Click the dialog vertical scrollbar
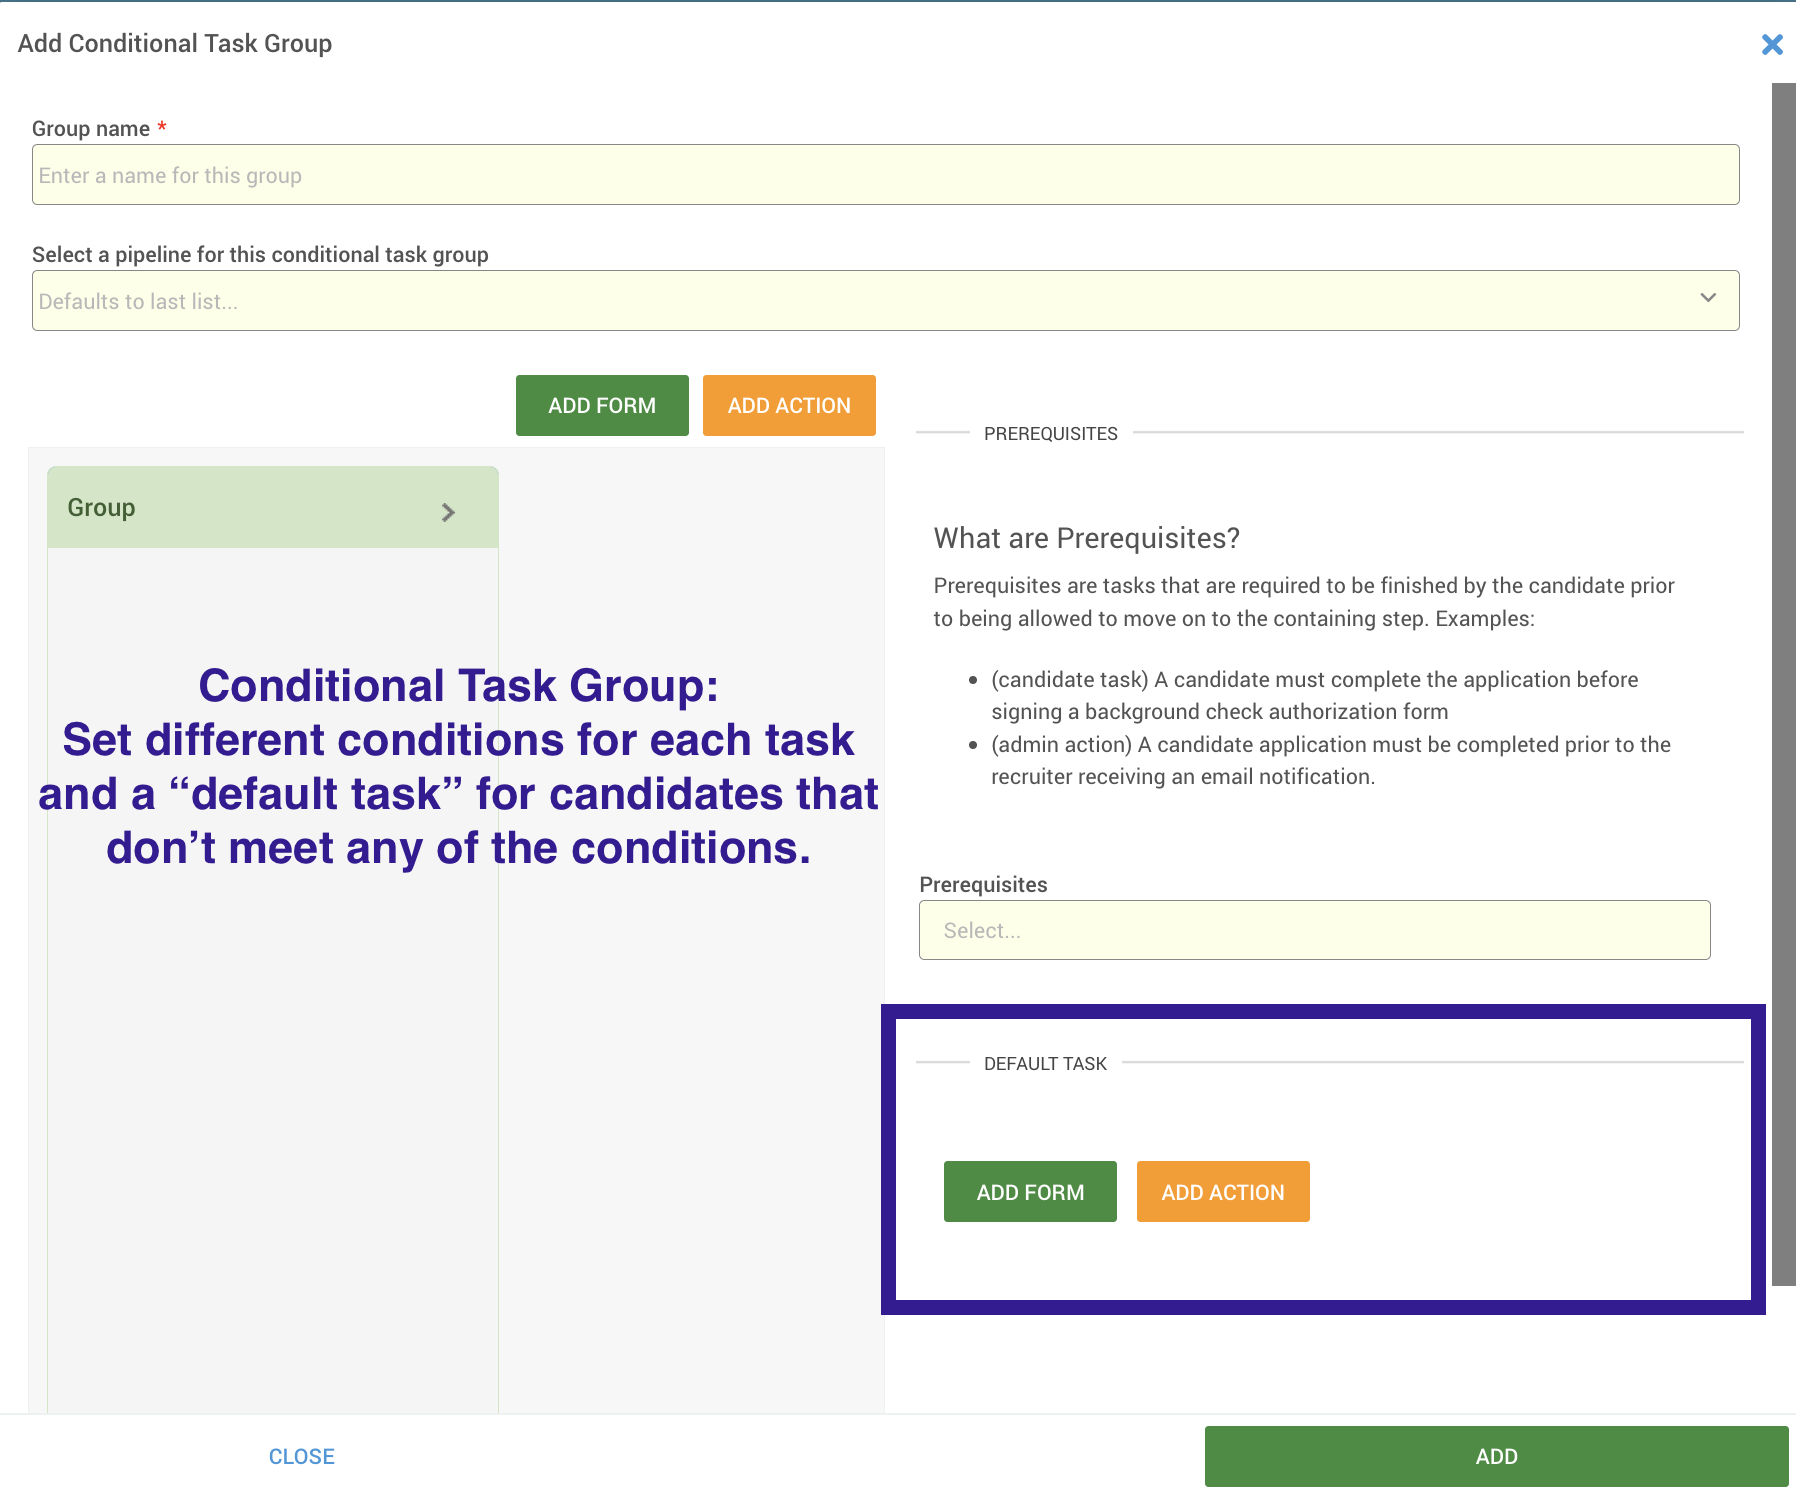The width and height of the screenshot is (1796, 1498). click(x=1783, y=684)
